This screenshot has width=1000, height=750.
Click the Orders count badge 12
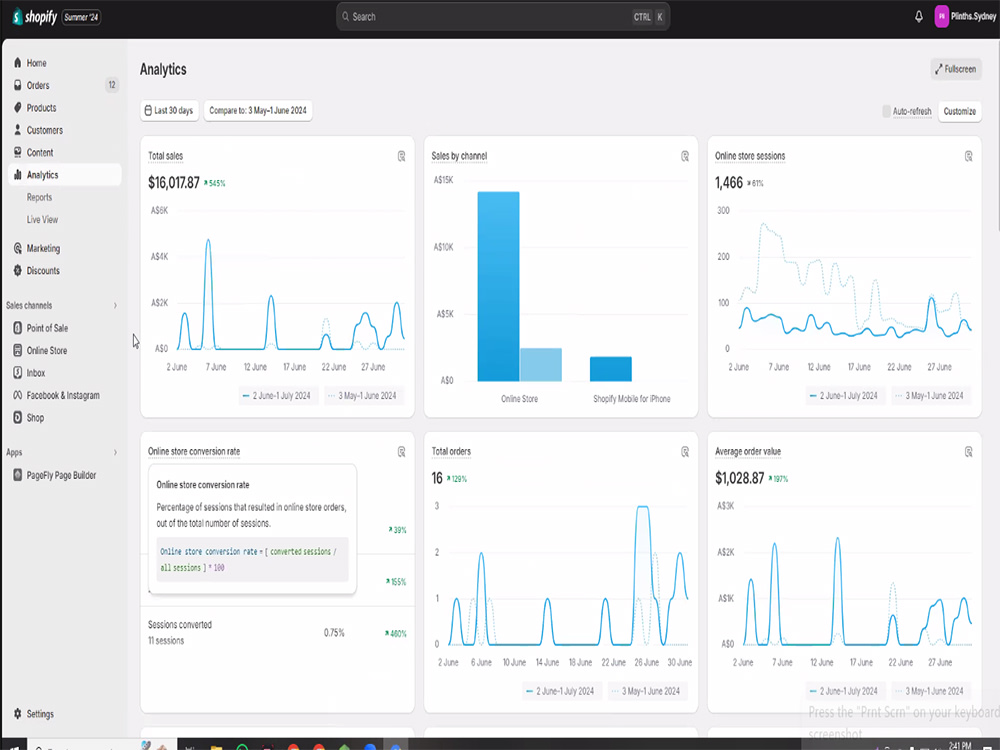tap(112, 85)
